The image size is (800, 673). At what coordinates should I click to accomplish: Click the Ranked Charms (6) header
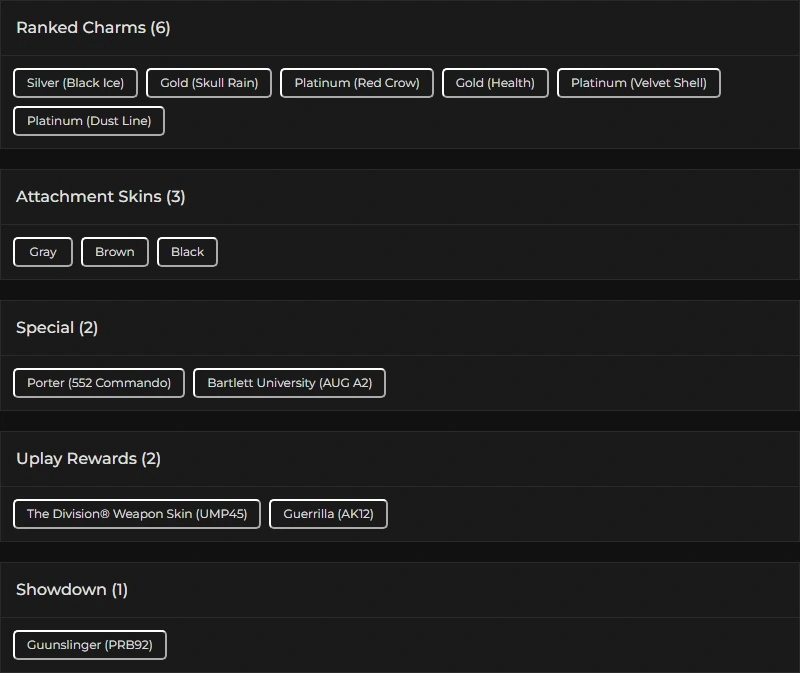(93, 28)
